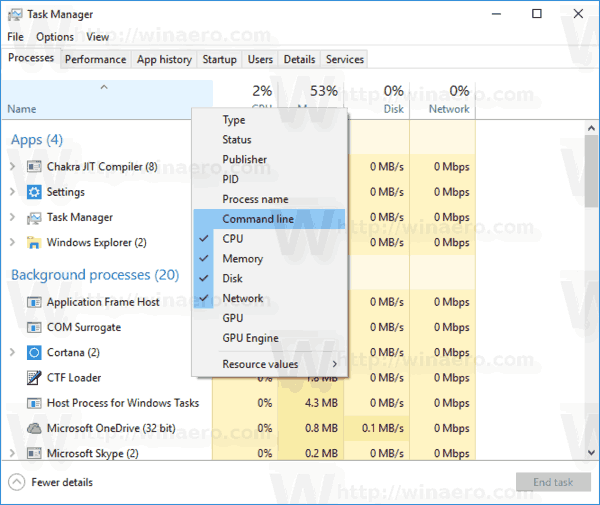600x505 pixels.
Task: Enable the Status column
Action: pyautogui.click(x=270, y=140)
